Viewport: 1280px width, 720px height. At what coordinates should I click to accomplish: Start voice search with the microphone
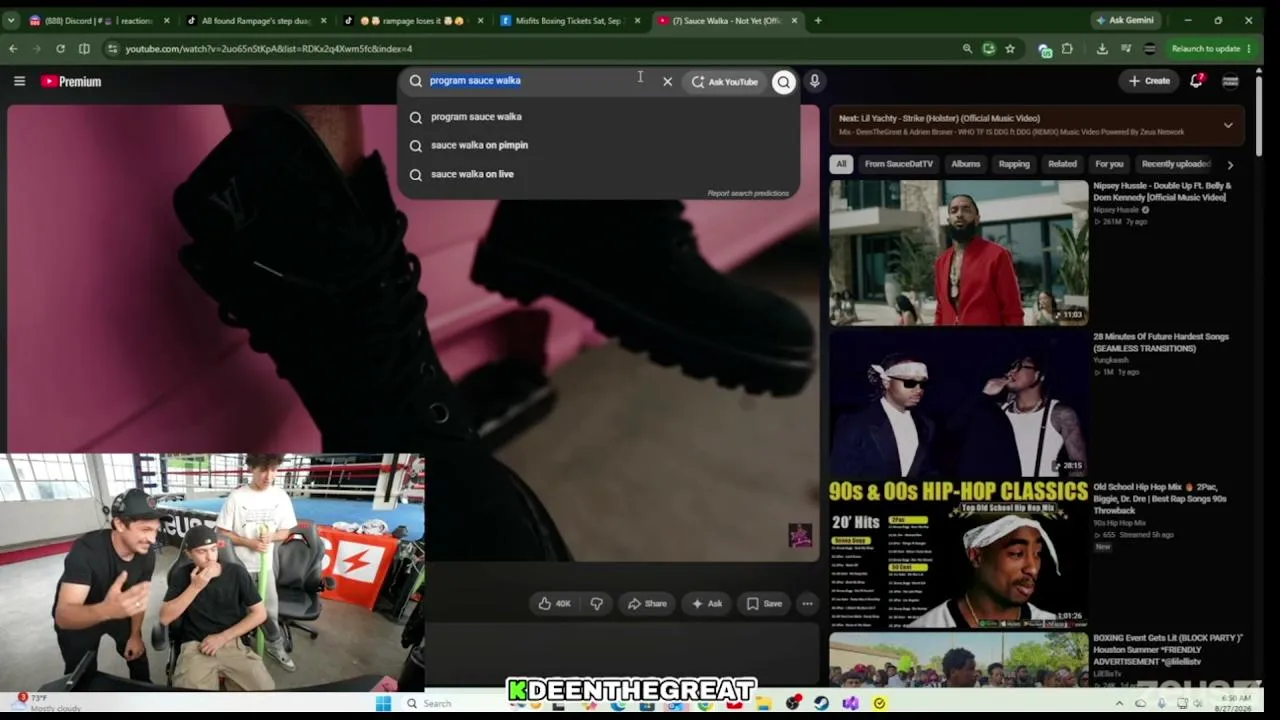(815, 81)
